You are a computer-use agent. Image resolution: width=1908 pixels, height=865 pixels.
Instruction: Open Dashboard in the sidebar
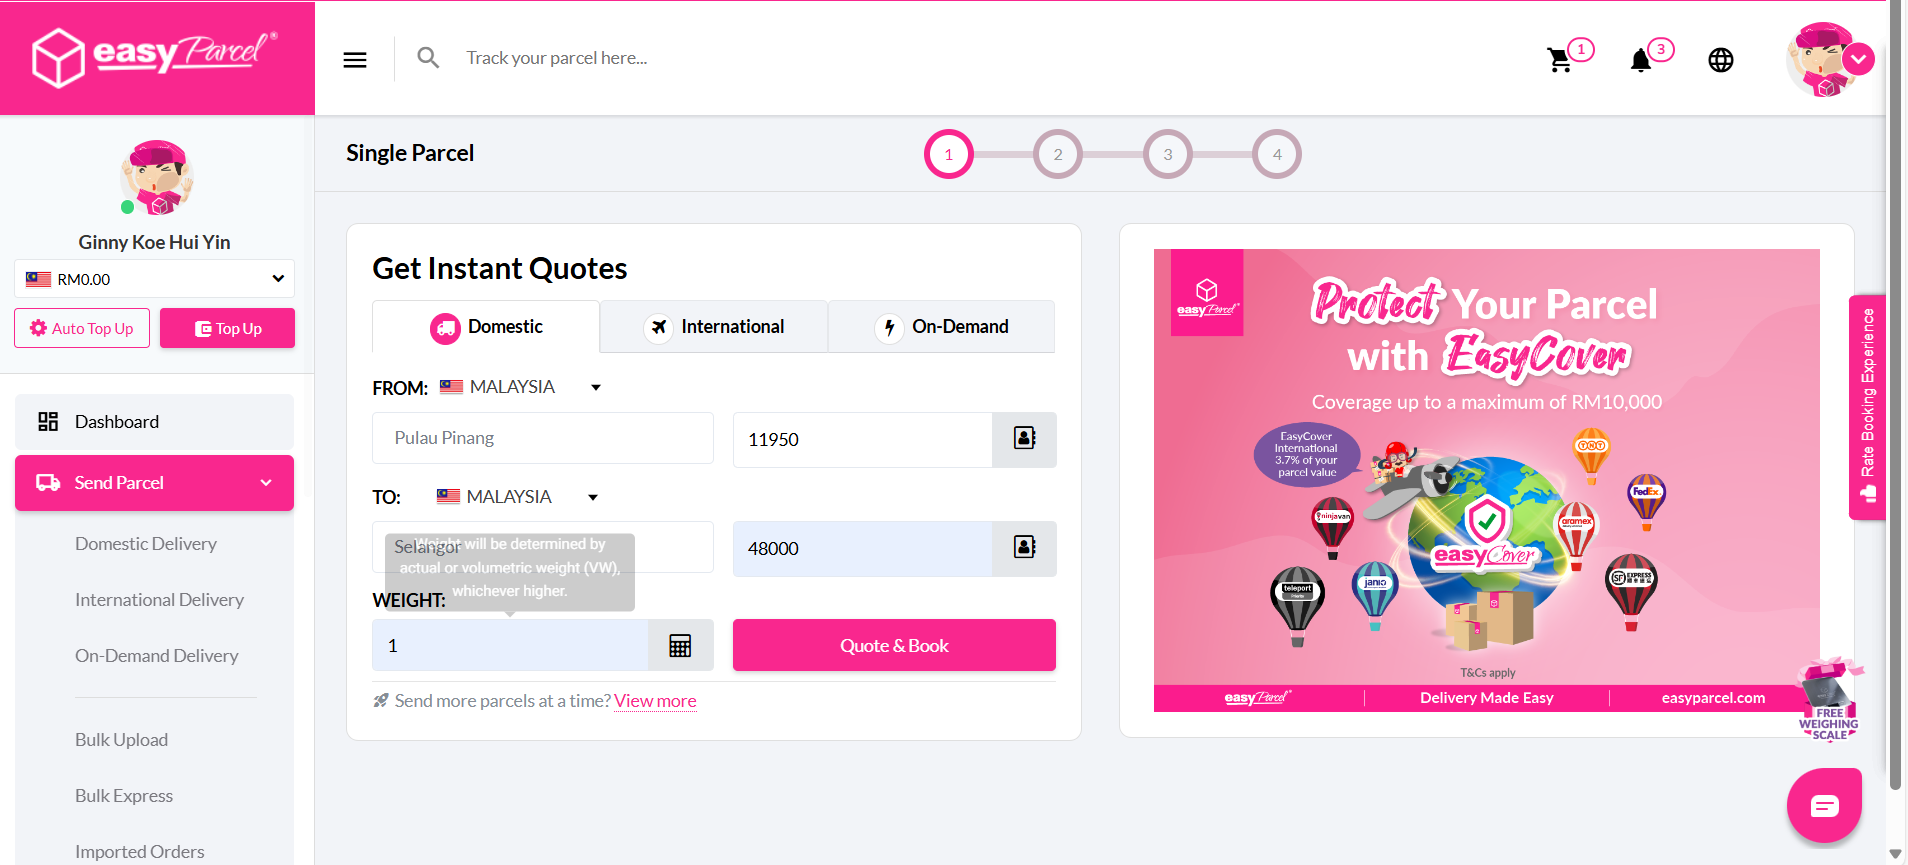click(154, 422)
